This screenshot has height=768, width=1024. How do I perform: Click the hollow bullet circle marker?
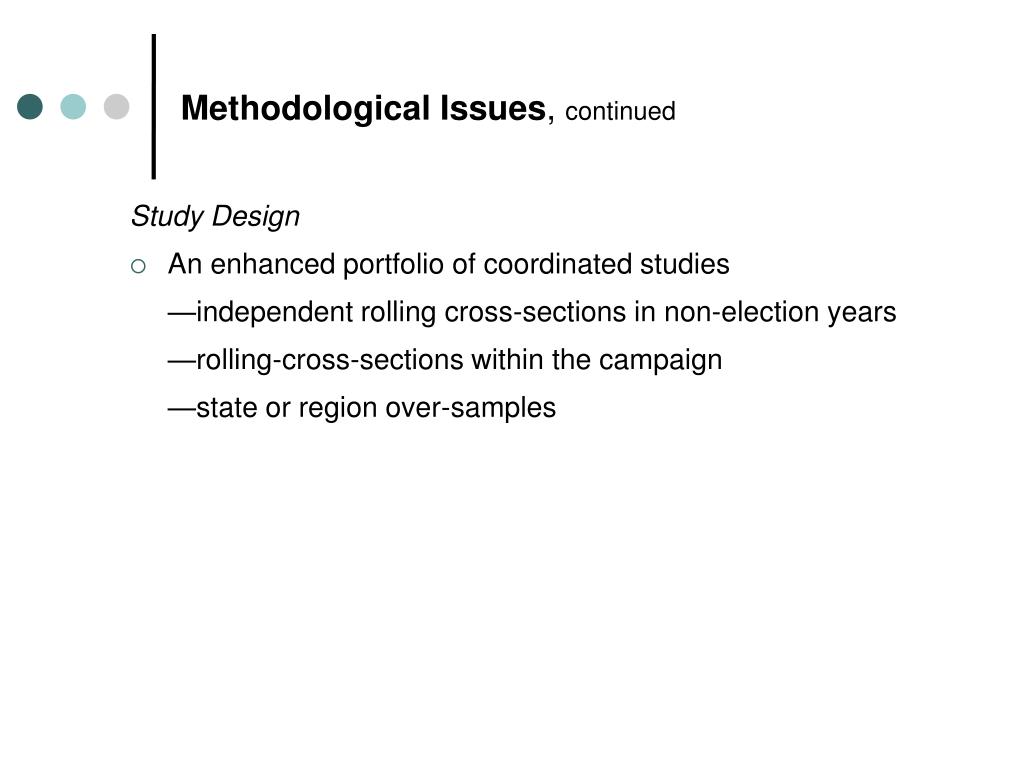click(138, 266)
